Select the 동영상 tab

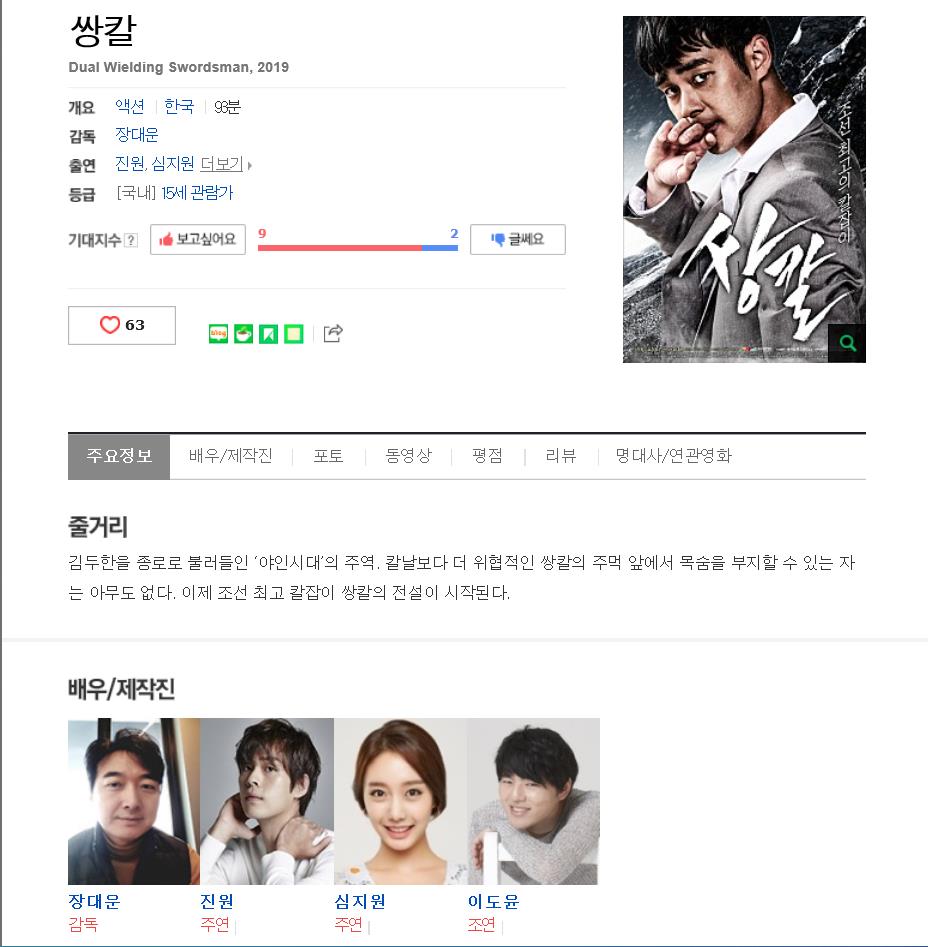408,455
